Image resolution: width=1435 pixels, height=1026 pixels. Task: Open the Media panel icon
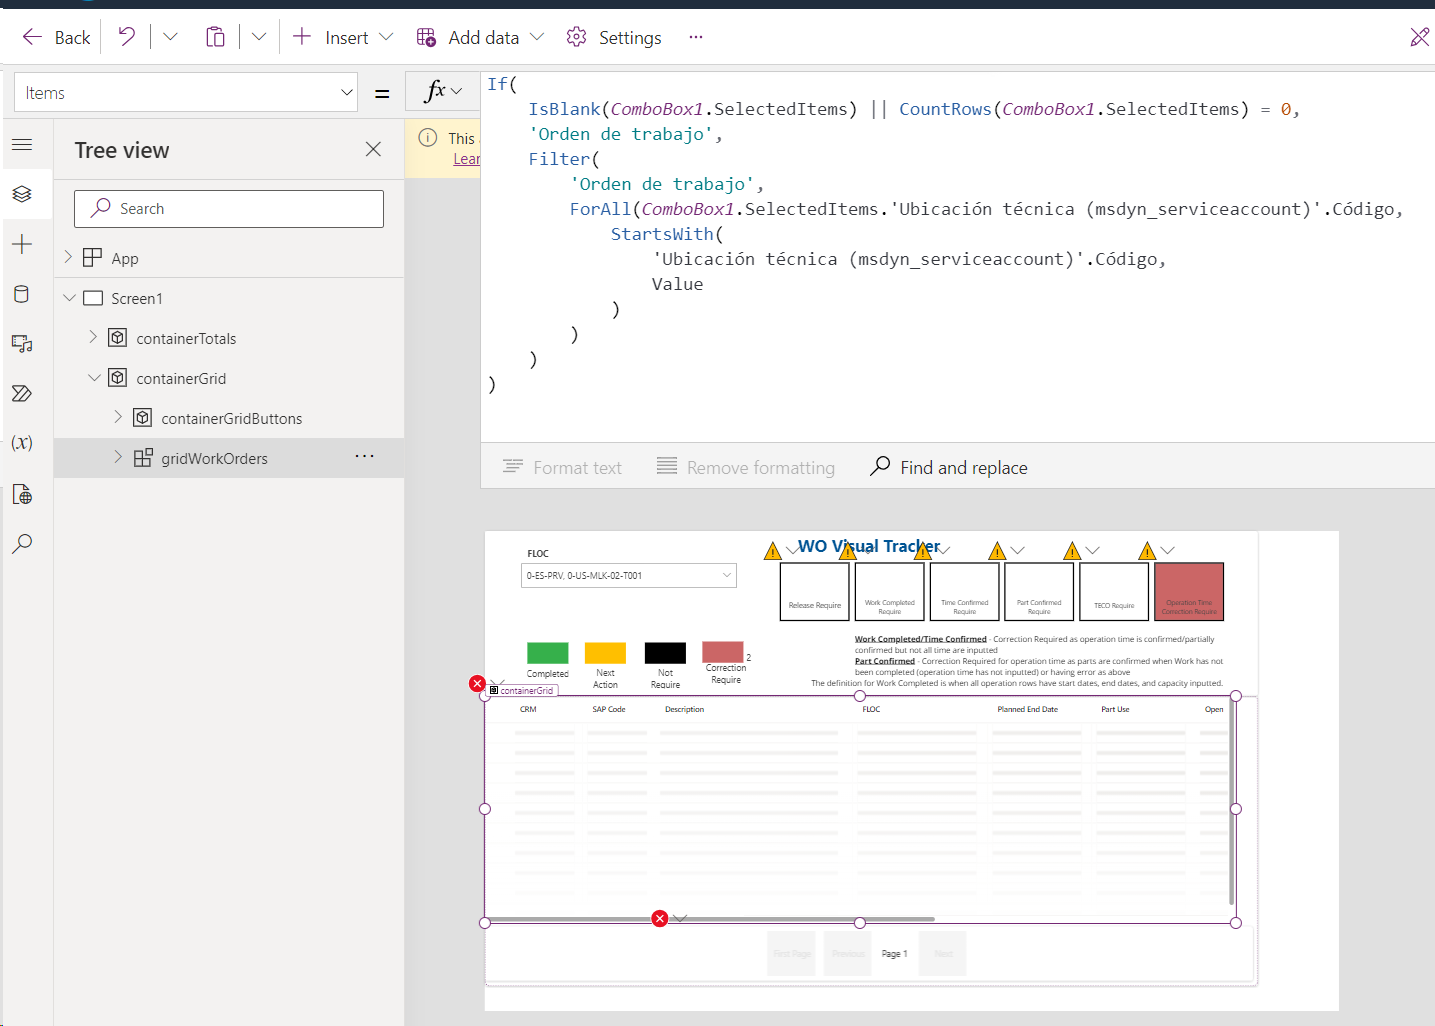[22, 343]
